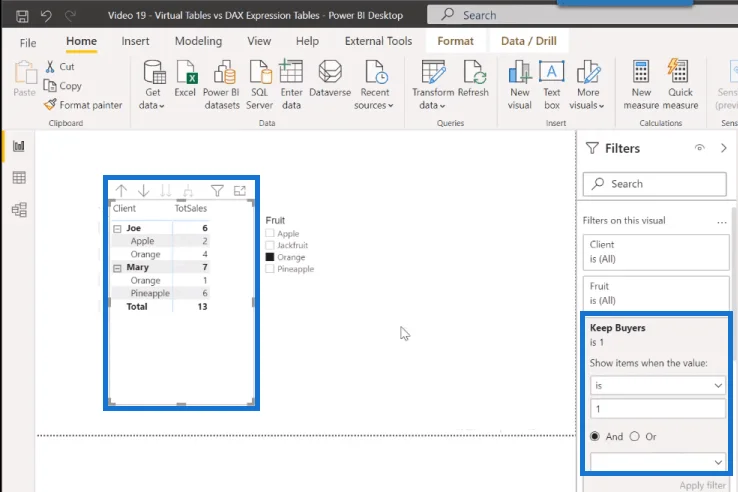
Task: Insert a Text box
Action: (x=552, y=85)
